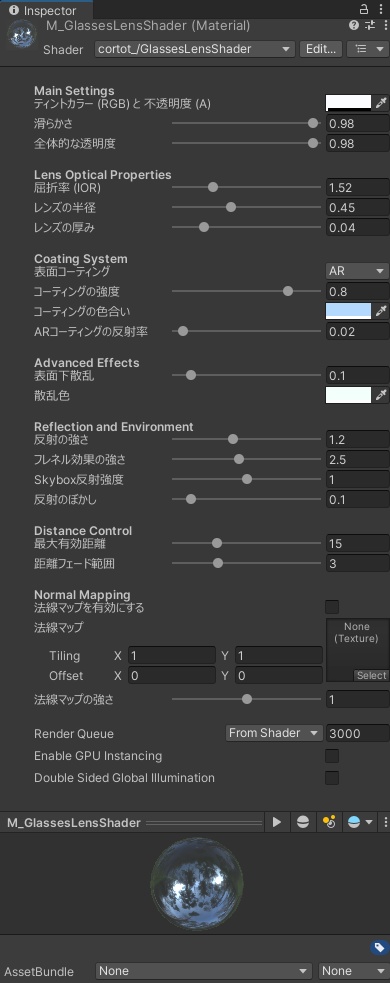Click the IOR value field 1.52
The height and width of the screenshot is (983, 390).
[x=357, y=187]
